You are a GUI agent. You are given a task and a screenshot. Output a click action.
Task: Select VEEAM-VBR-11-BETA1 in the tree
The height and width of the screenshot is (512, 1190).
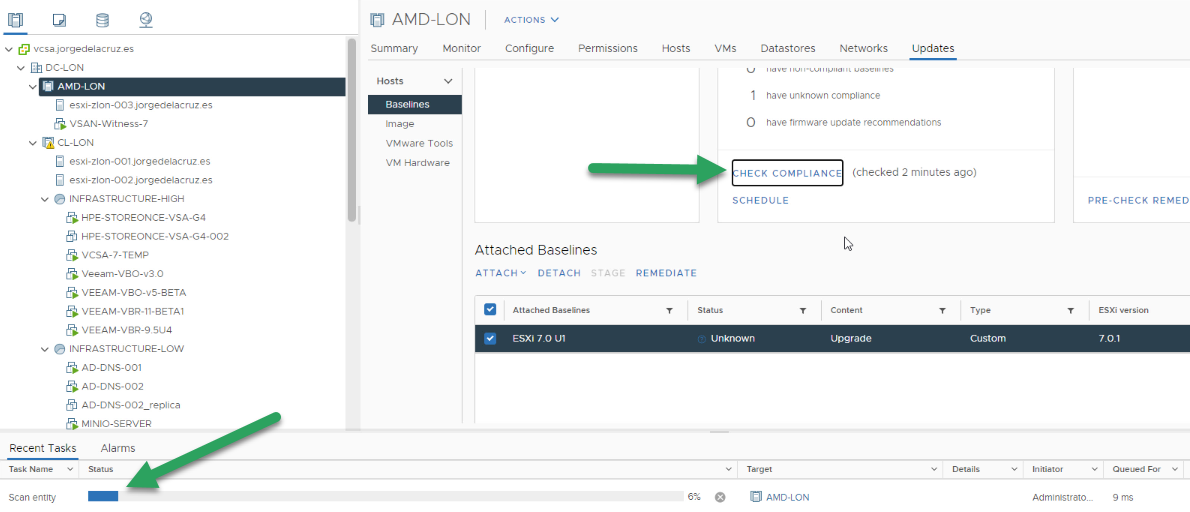(133, 311)
